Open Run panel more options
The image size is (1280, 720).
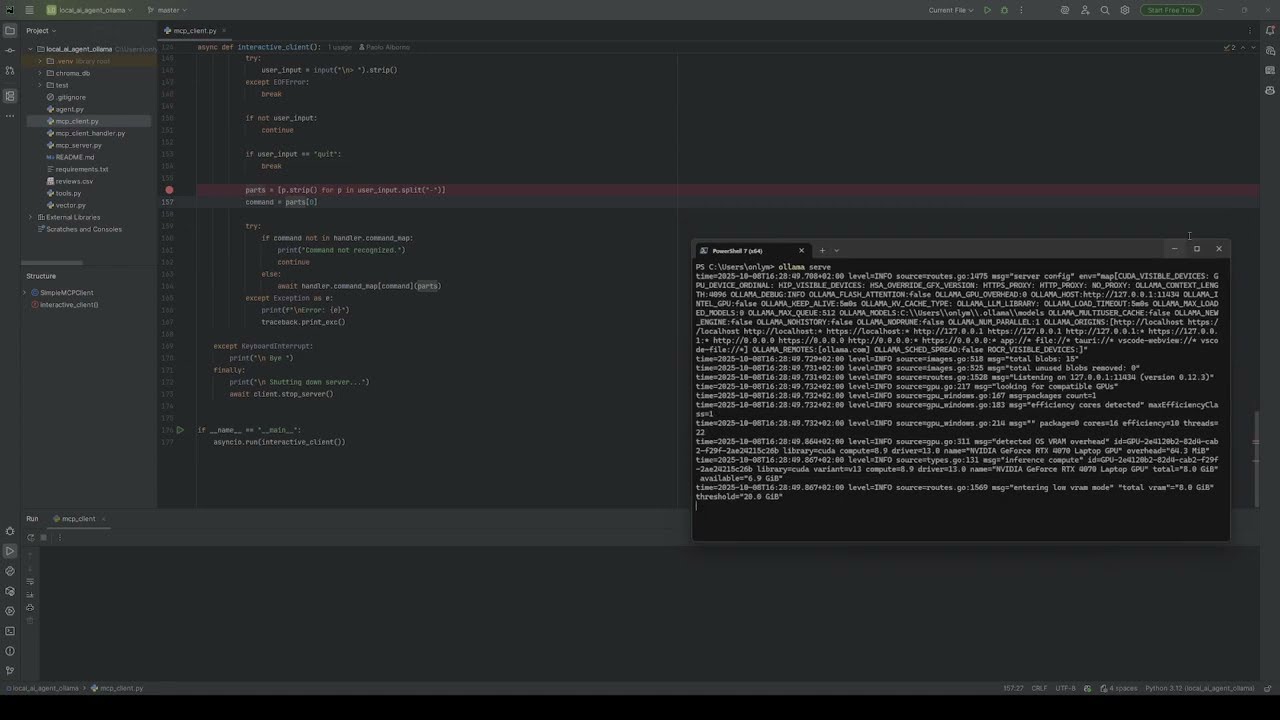[x=59, y=537]
